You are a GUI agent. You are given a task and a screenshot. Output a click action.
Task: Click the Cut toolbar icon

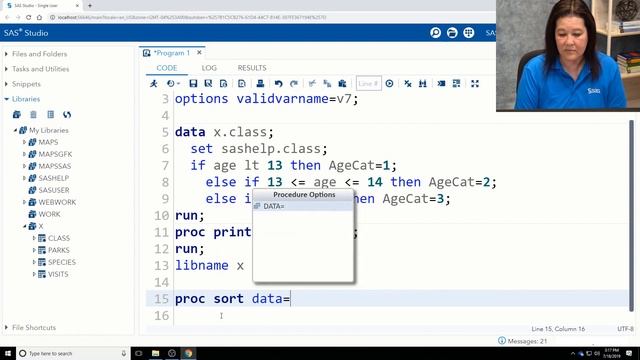[312, 84]
